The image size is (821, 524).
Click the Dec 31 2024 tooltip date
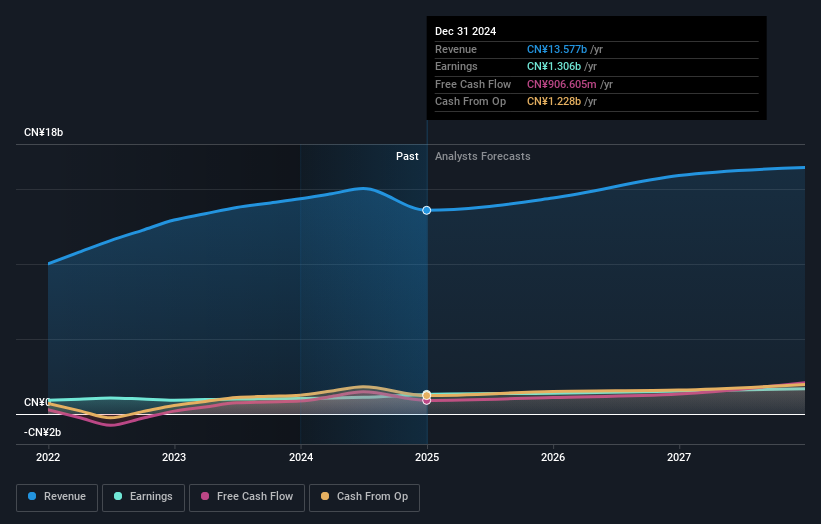(465, 31)
